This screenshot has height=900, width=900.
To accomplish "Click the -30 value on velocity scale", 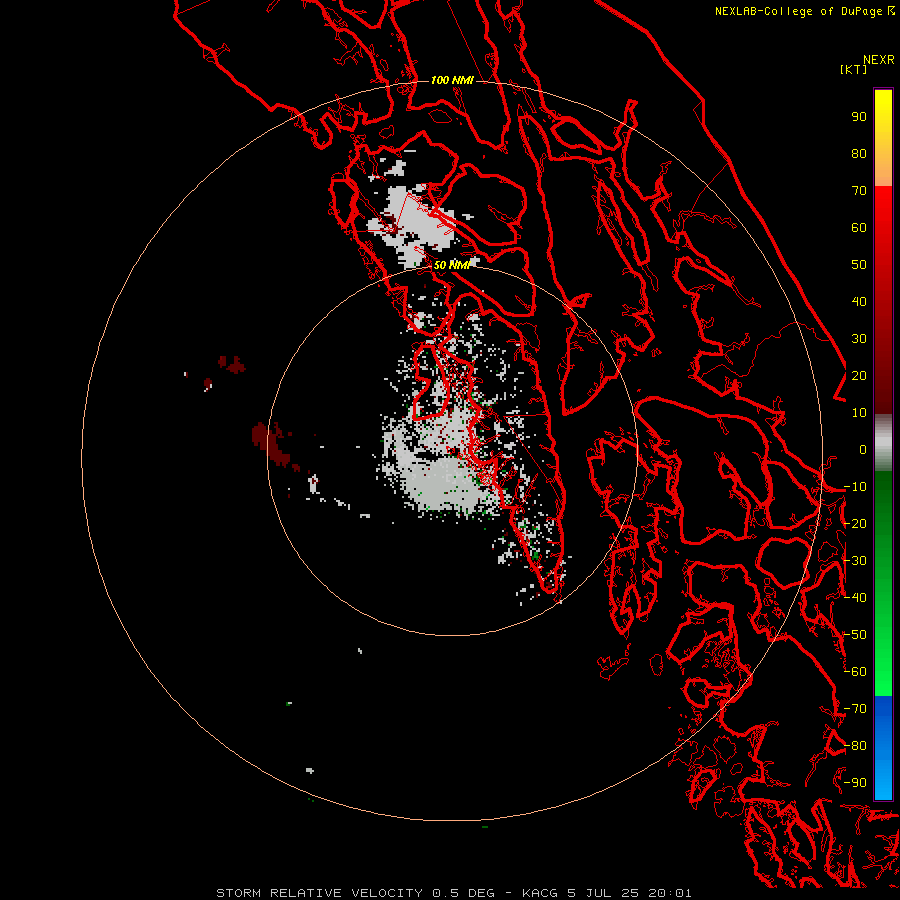I will click(x=855, y=561).
